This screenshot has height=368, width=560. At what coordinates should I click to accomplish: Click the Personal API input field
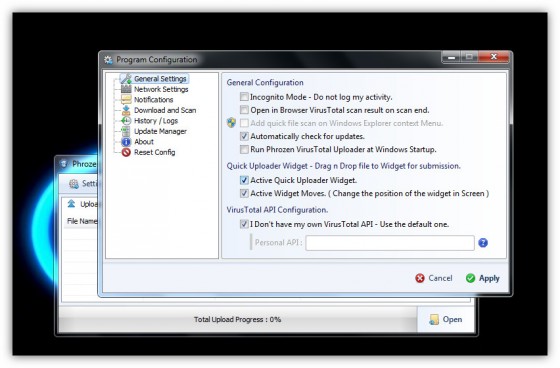(x=390, y=243)
